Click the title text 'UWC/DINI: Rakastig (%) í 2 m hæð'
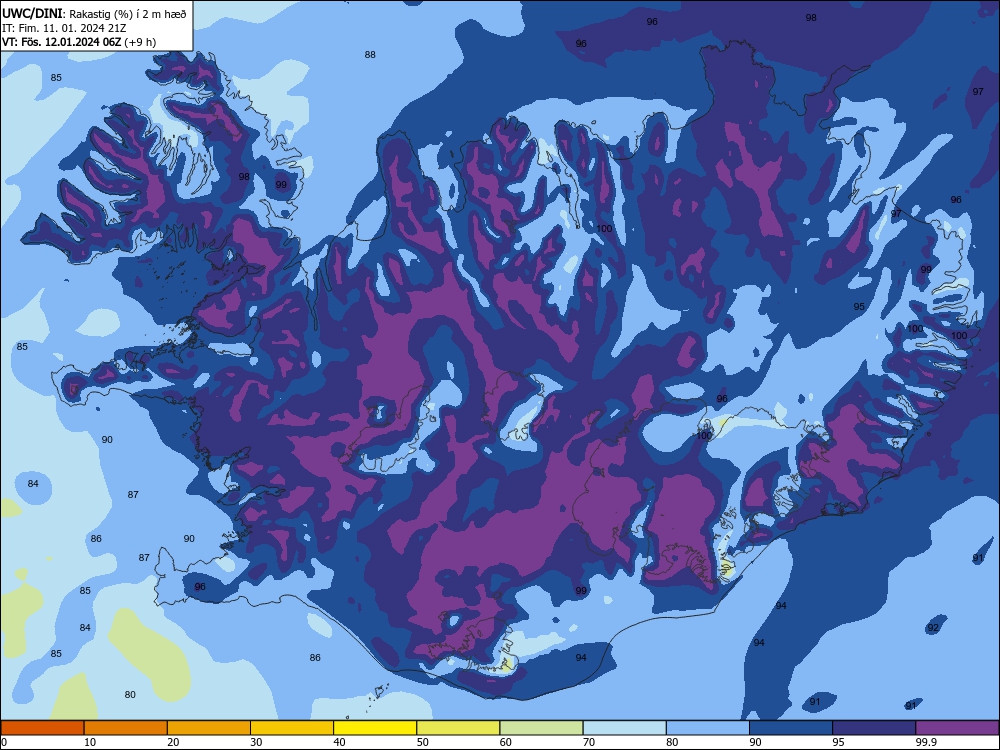The width and height of the screenshot is (1000, 750). pyautogui.click(x=94, y=14)
